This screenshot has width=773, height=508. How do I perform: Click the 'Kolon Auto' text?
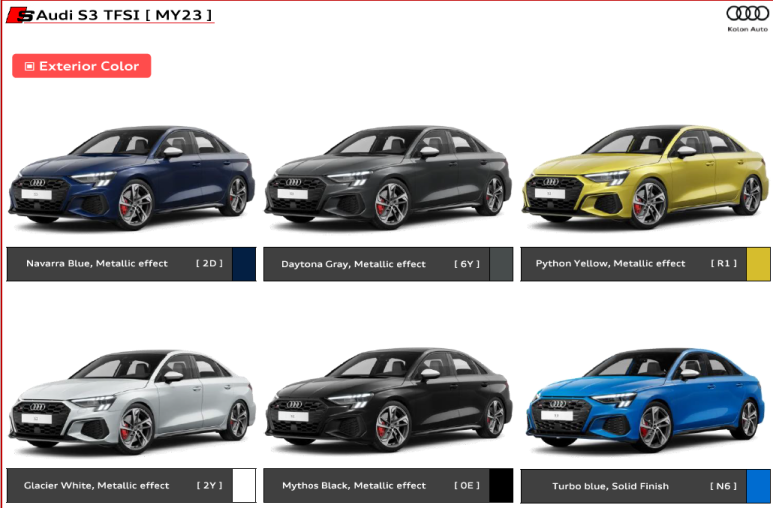(747, 29)
